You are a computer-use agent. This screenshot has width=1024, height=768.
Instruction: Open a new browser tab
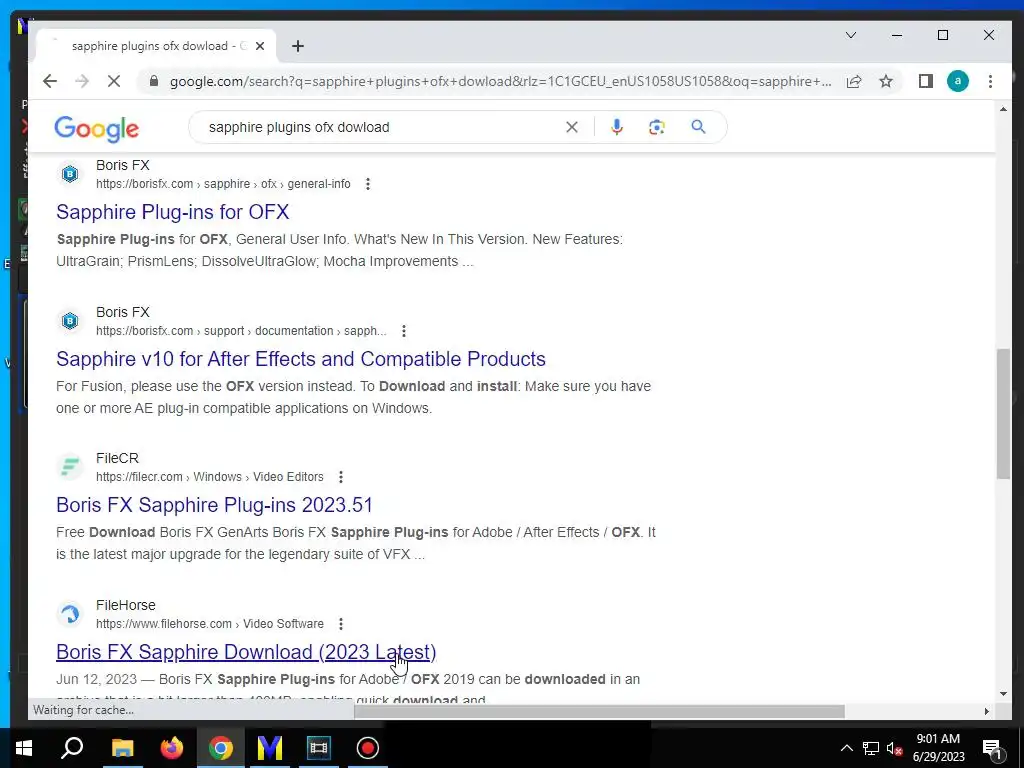tap(298, 46)
